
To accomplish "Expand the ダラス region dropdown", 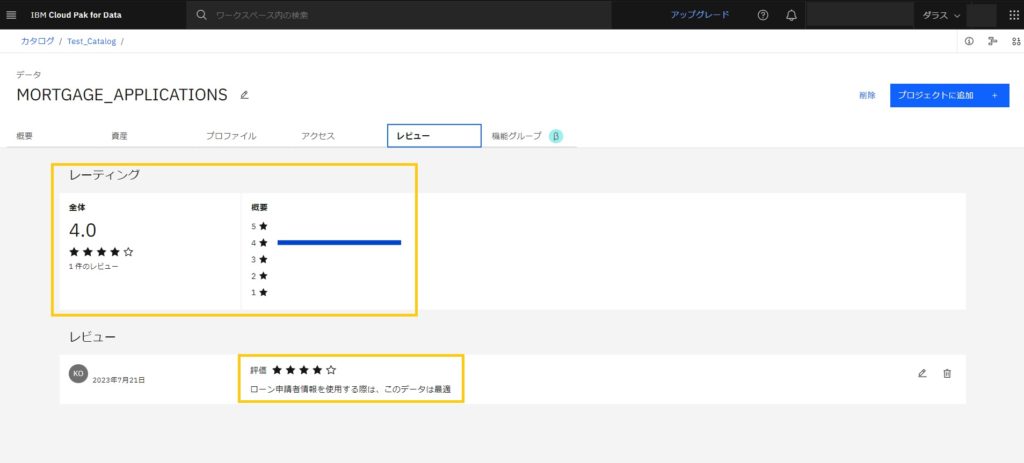I will [x=941, y=15].
